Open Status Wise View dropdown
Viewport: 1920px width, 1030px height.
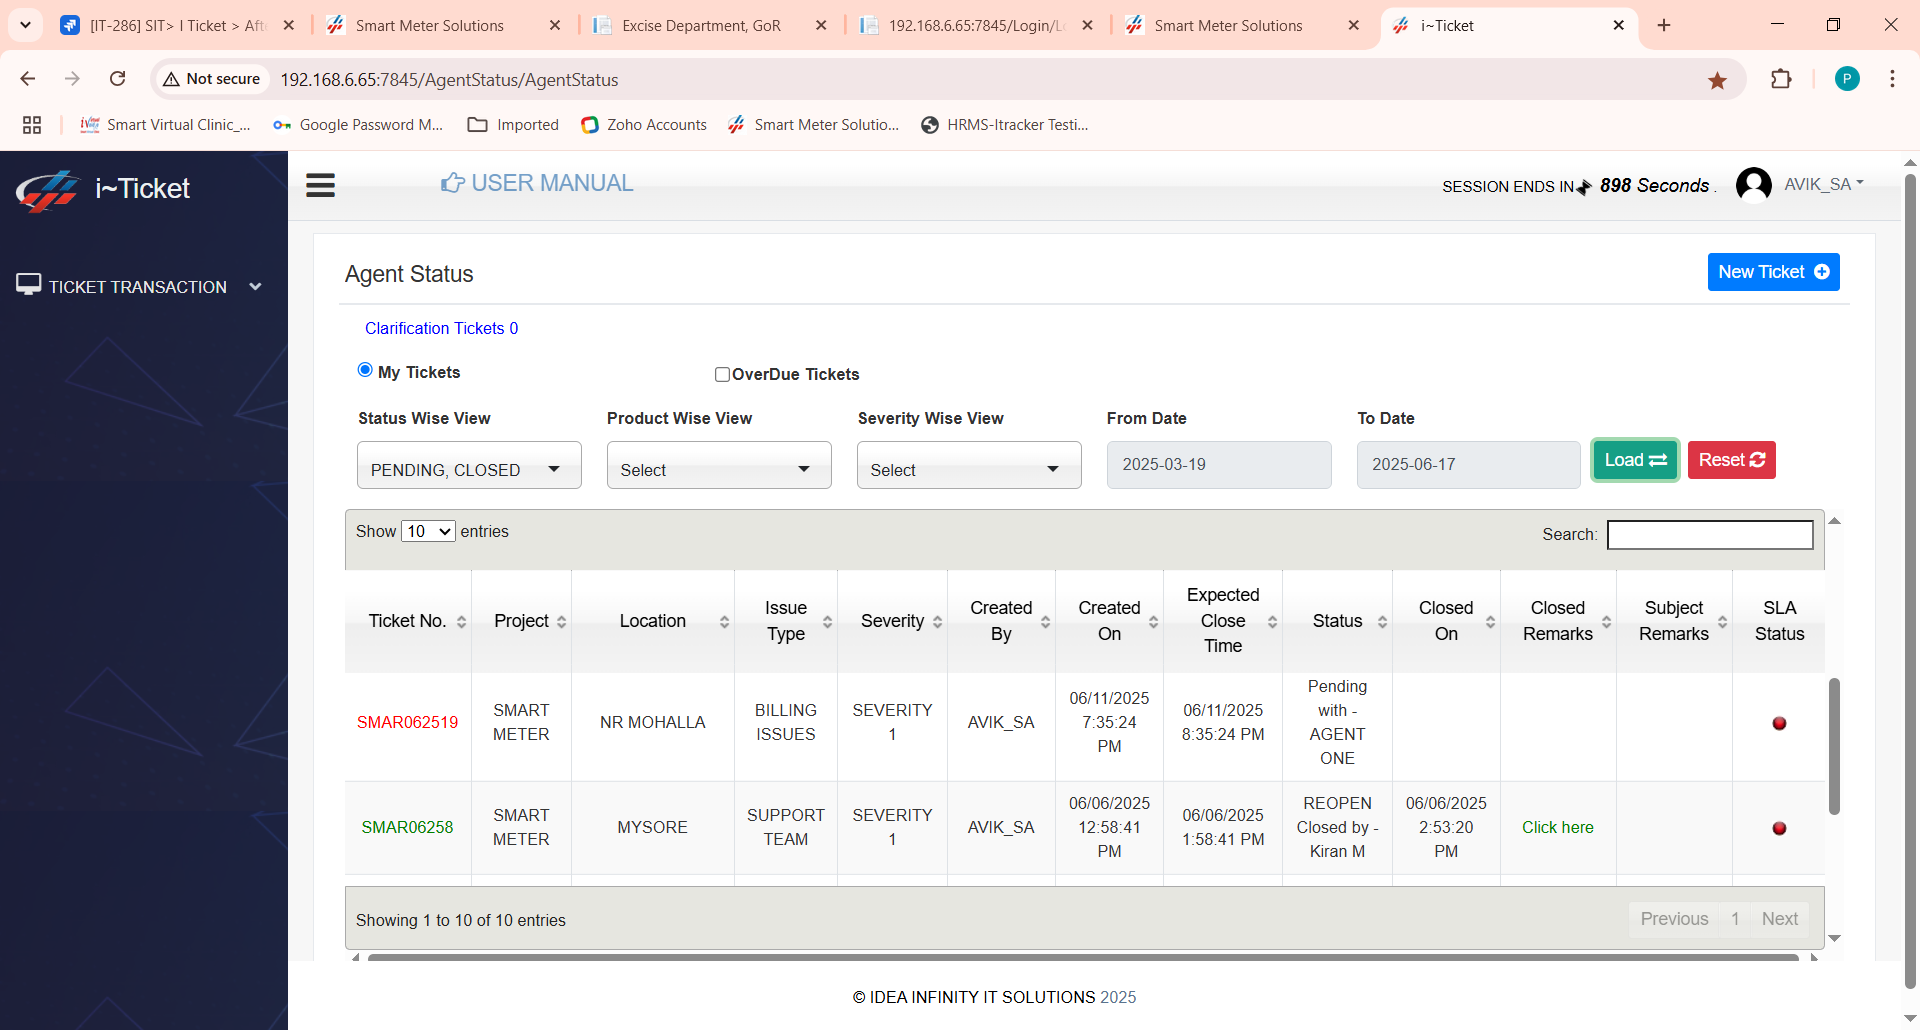pyautogui.click(x=469, y=465)
